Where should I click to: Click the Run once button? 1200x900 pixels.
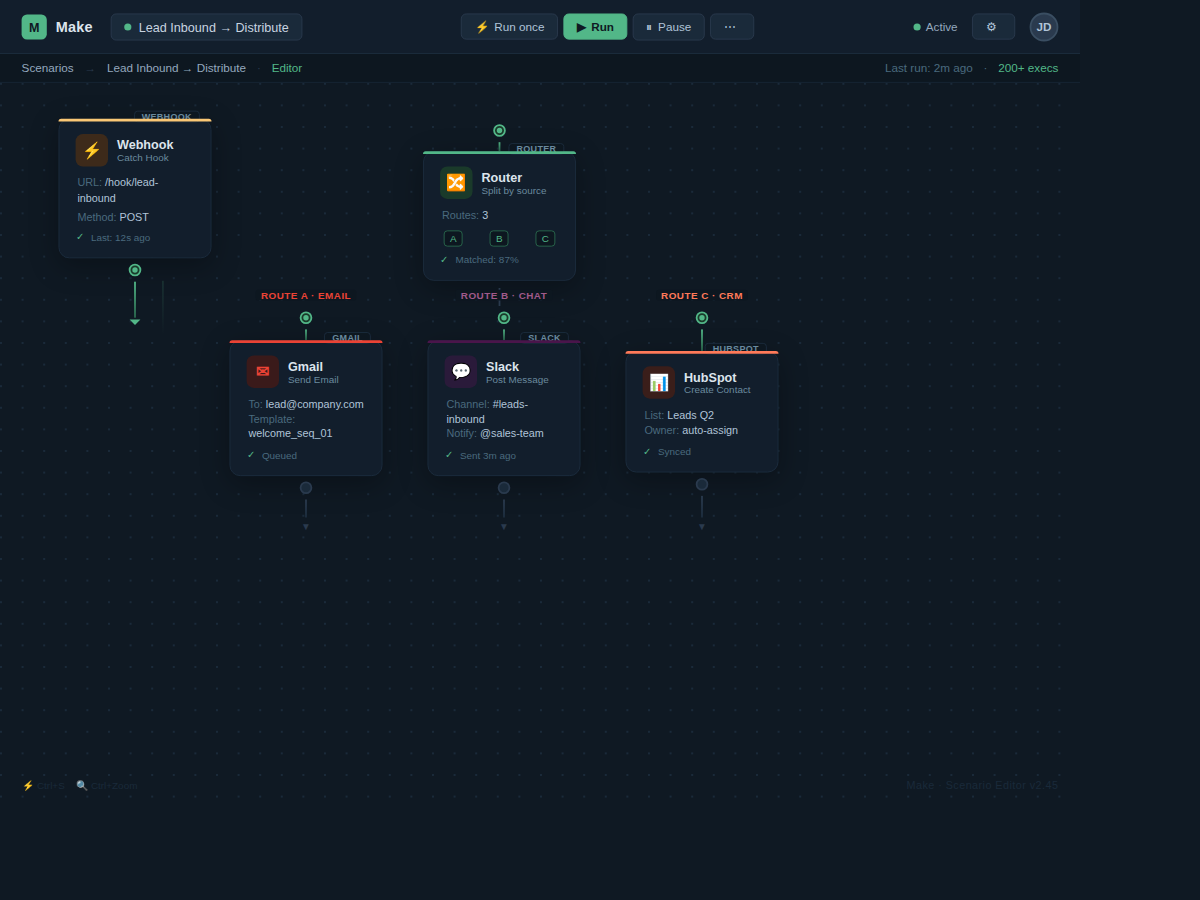(x=509, y=27)
